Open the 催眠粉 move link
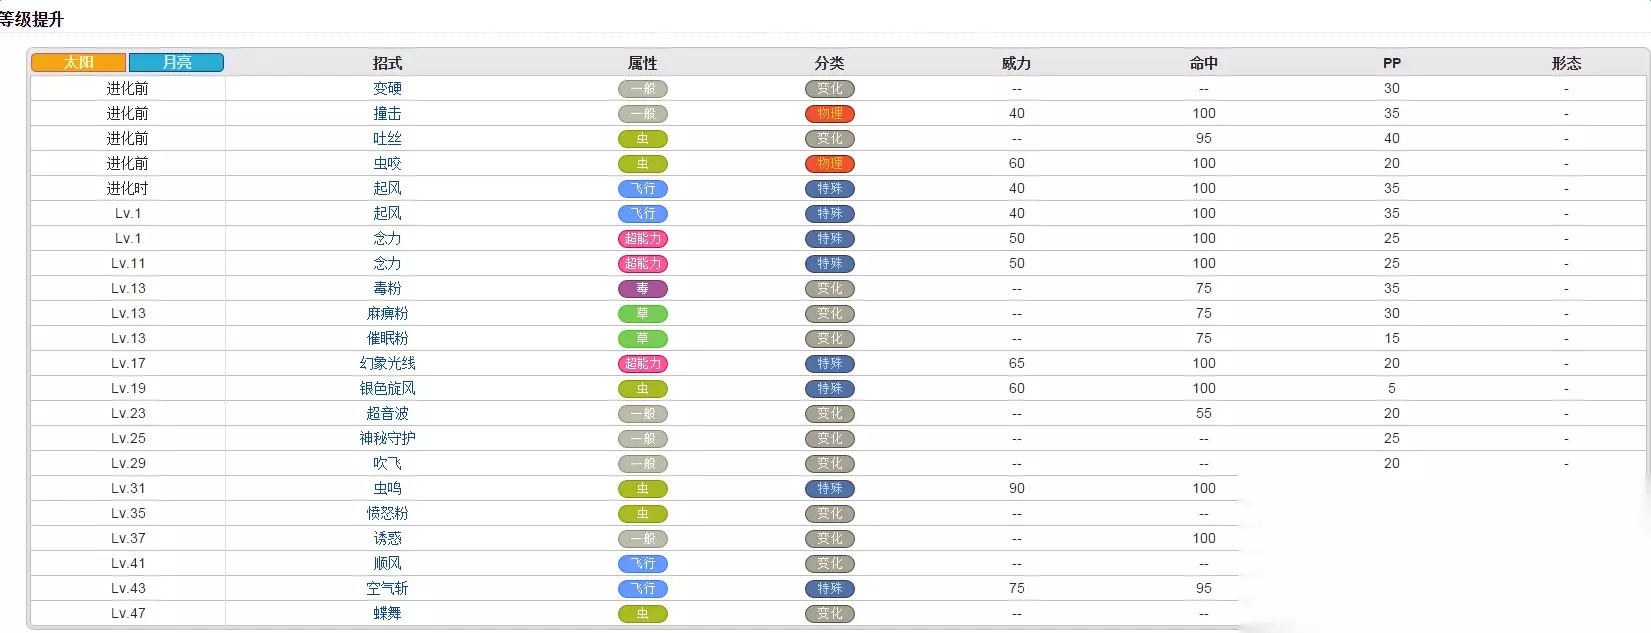1651x633 pixels. [387, 338]
